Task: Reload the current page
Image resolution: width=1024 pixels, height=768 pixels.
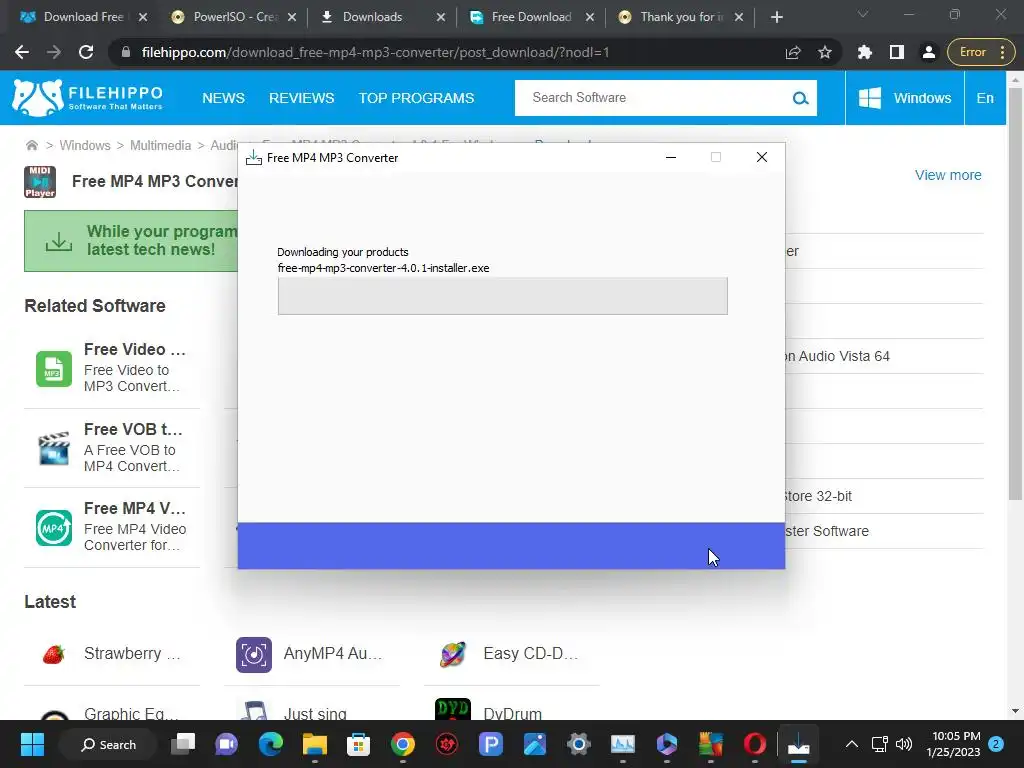Action: point(86,52)
